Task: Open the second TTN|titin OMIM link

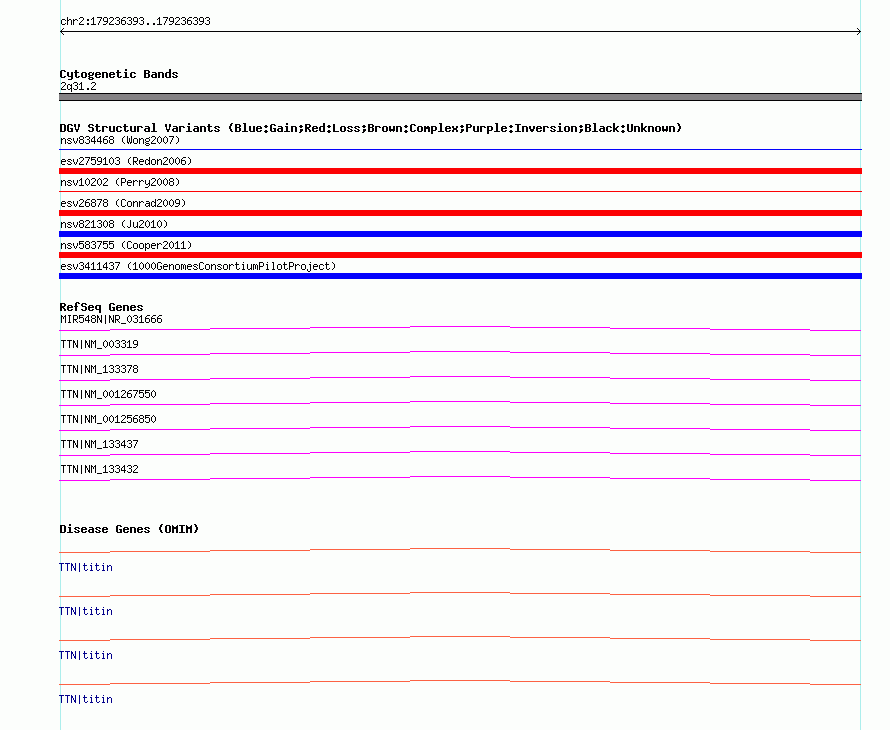Action: click(86, 611)
